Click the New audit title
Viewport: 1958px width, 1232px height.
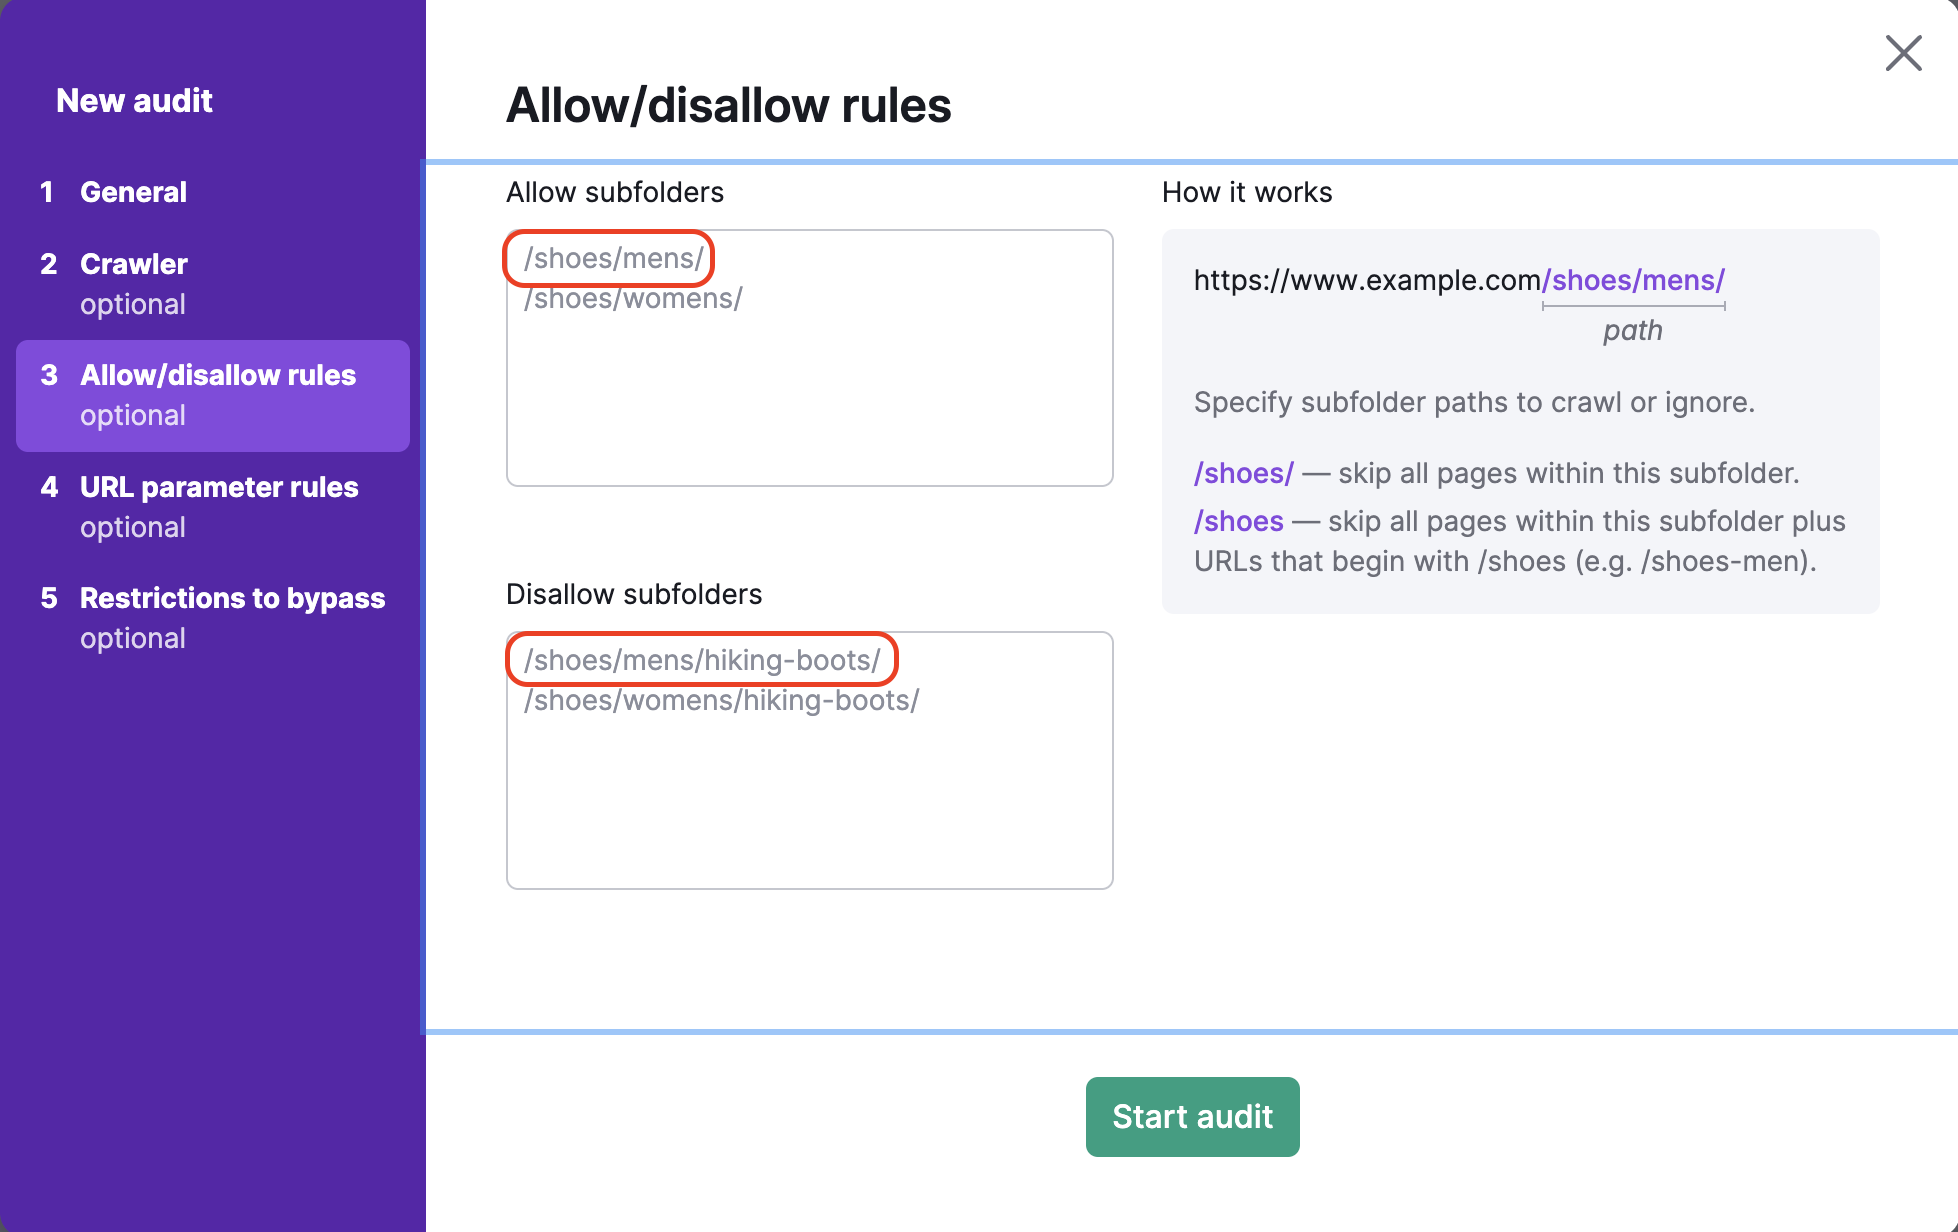click(x=135, y=100)
